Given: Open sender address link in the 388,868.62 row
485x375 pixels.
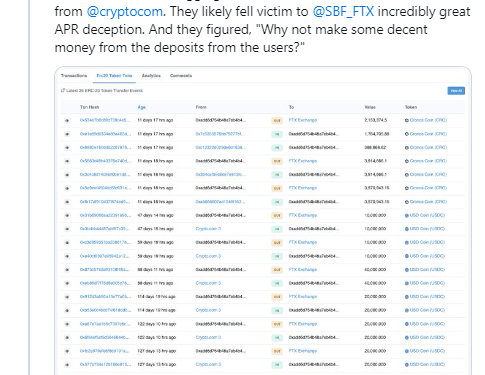Looking at the screenshot, I should tap(220, 147).
